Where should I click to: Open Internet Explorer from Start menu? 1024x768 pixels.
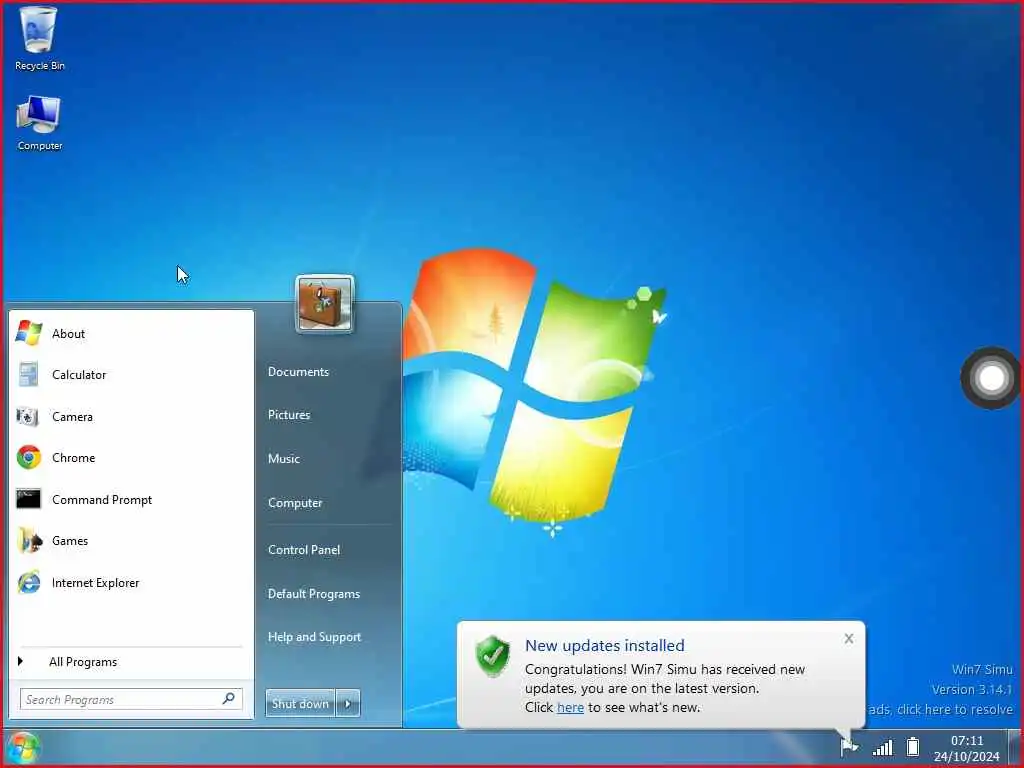coord(131,583)
